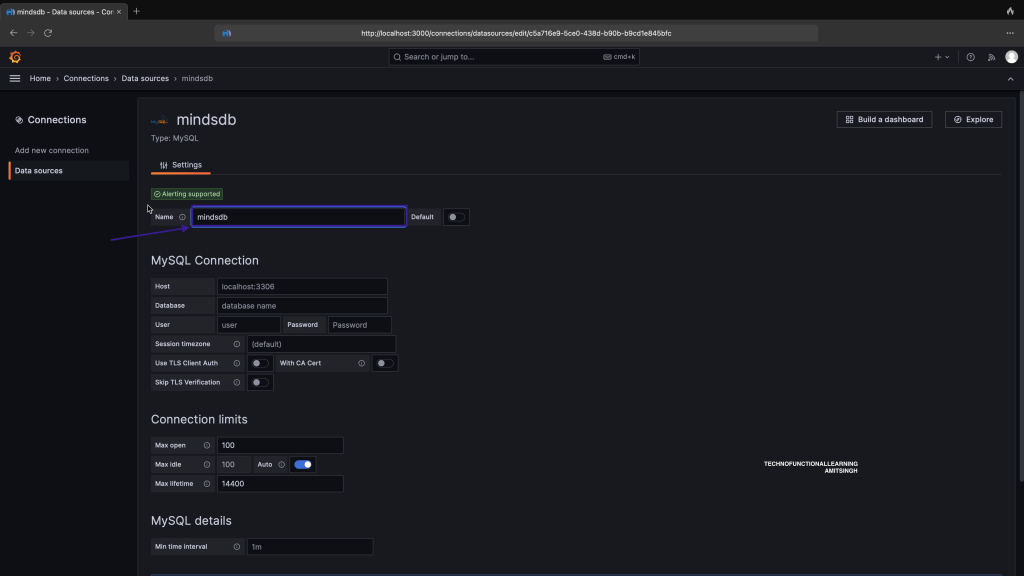The height and width of the screenshot is (576, 1024).
Task: Click the user profile avatar
Action: coord(1011,57)
